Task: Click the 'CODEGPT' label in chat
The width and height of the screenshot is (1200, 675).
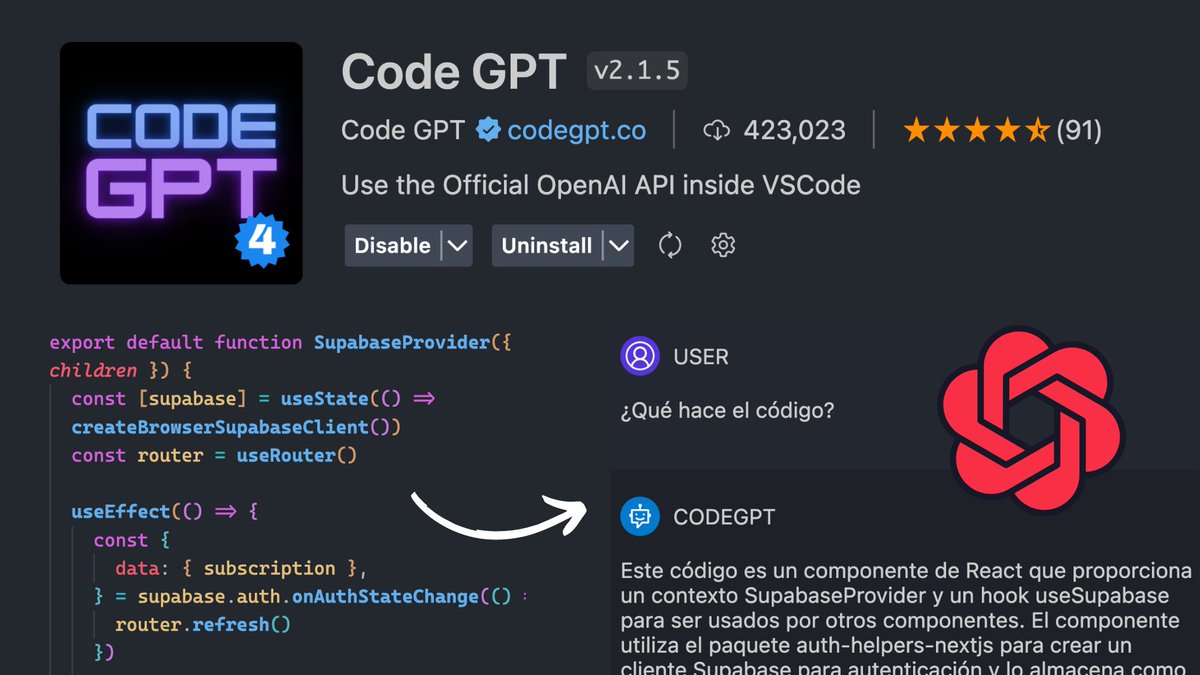Action: point(724,517)
